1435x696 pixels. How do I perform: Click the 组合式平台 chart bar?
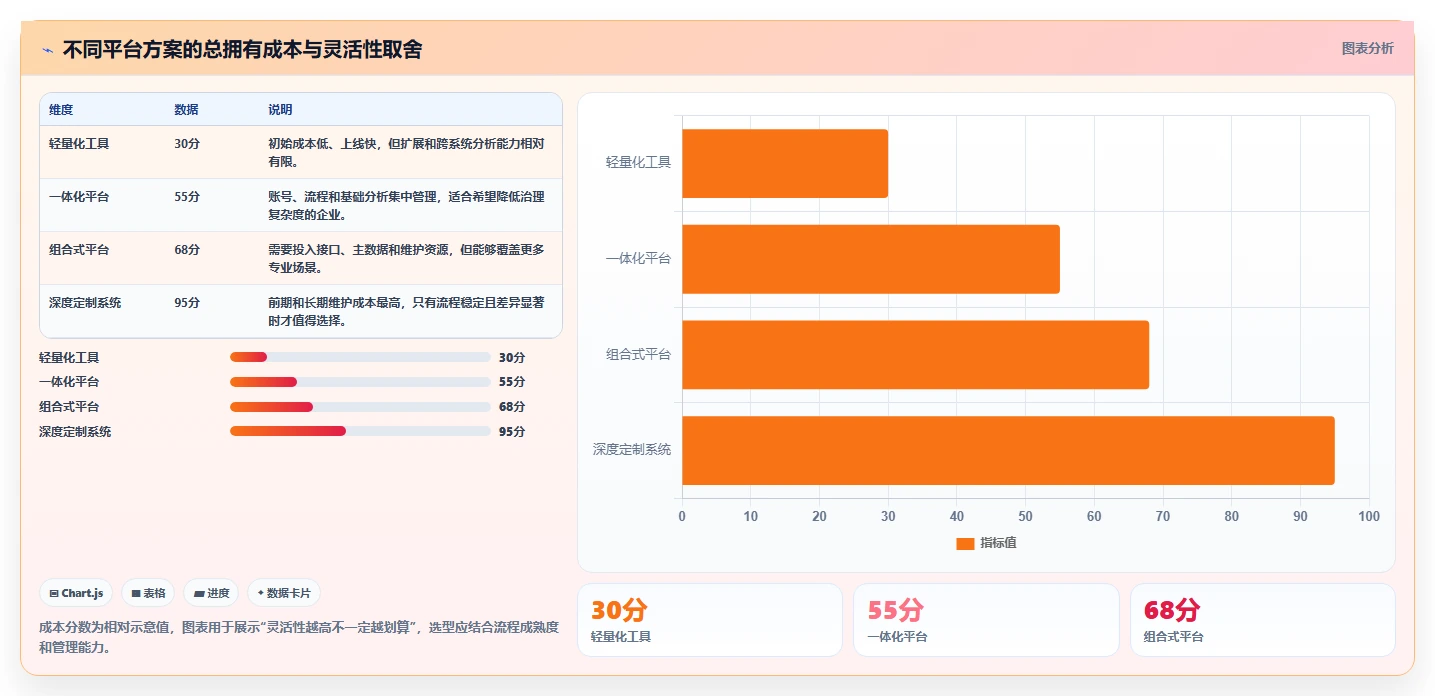click(915, 355)
